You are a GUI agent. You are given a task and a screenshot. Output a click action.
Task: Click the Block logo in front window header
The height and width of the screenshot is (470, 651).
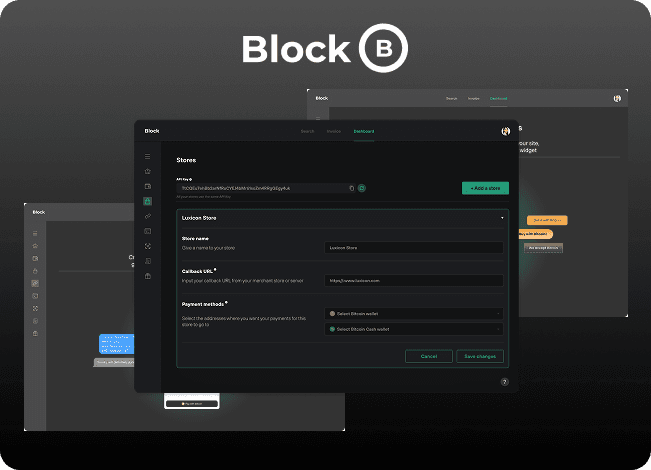(x=152, y=131)
